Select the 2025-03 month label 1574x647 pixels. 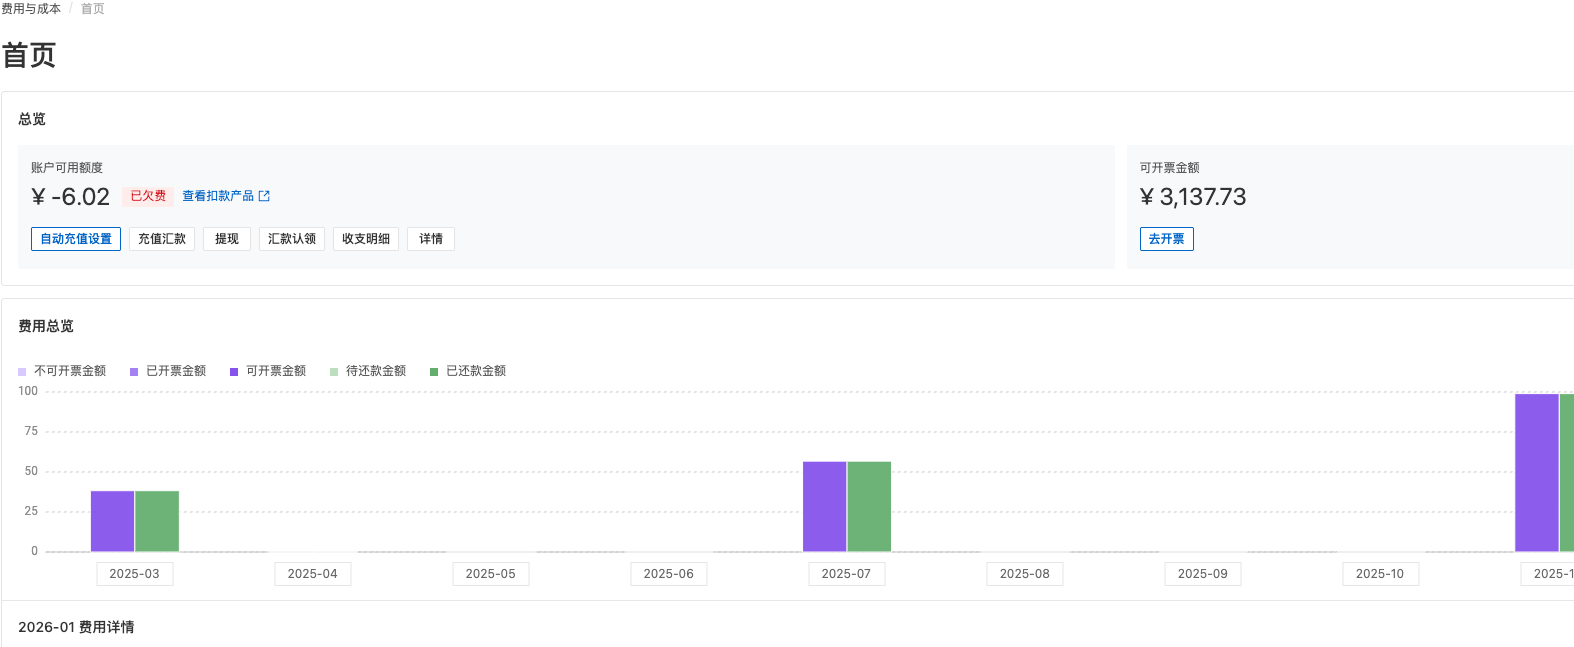(134, 574)
